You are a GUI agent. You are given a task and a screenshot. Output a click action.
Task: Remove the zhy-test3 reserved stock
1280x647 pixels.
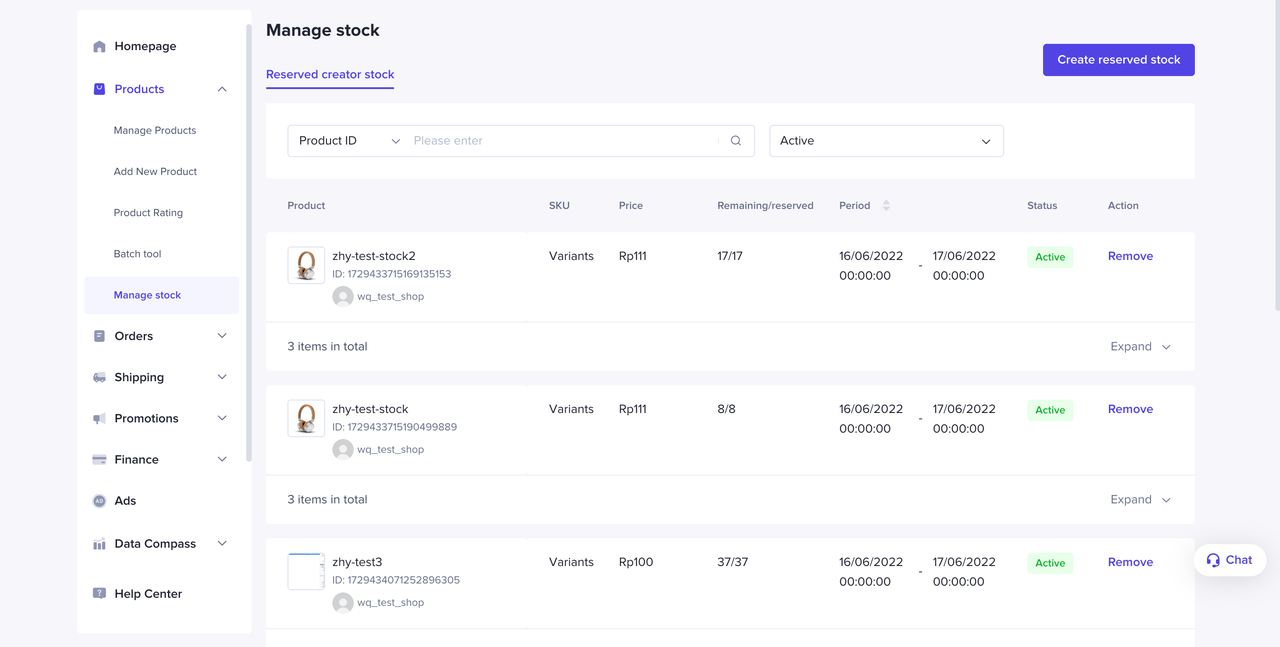point(1130,562)
